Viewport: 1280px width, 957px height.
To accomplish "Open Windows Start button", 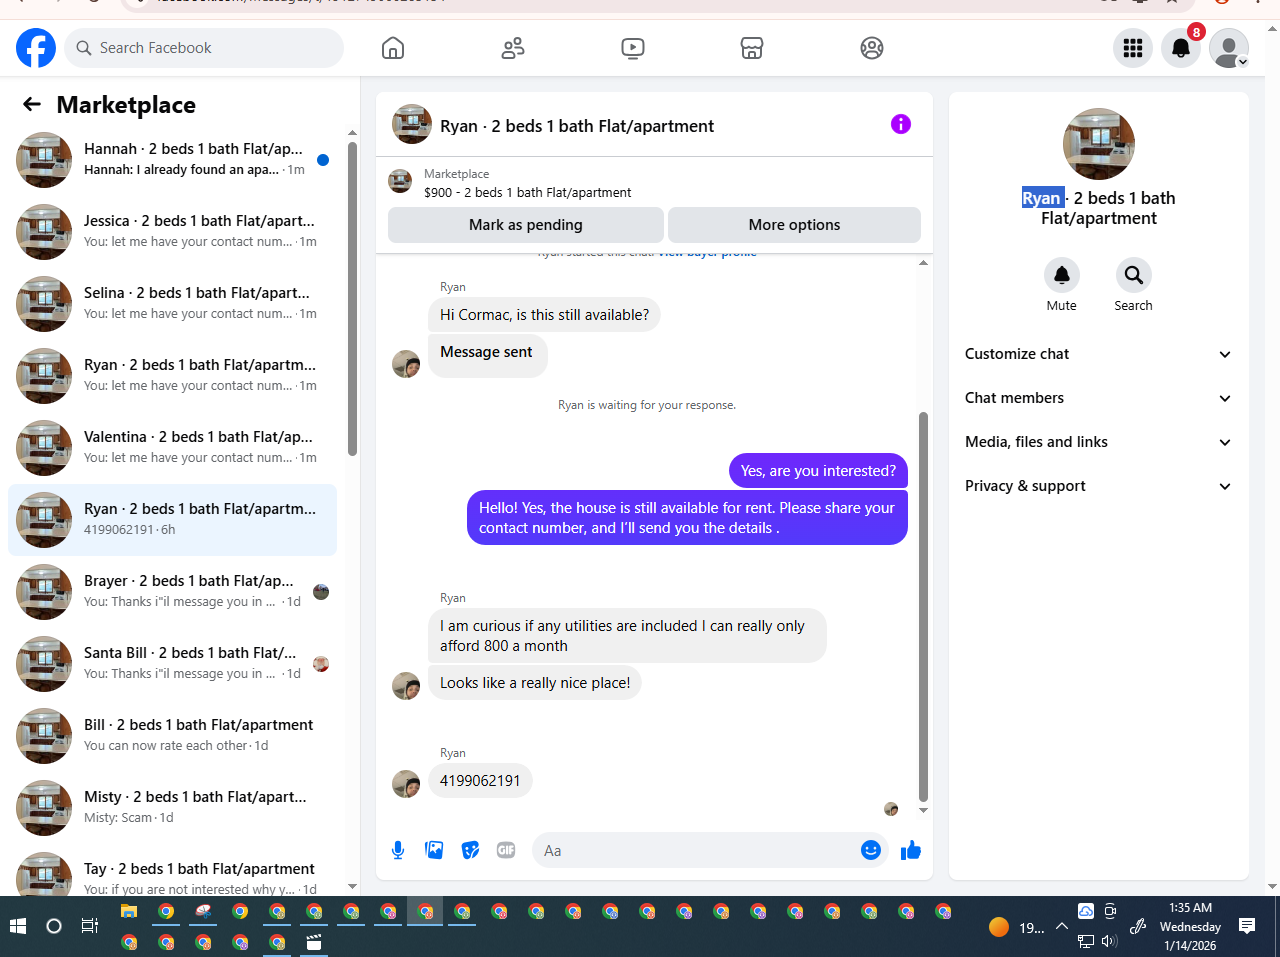I will click(x=17, y=926).
